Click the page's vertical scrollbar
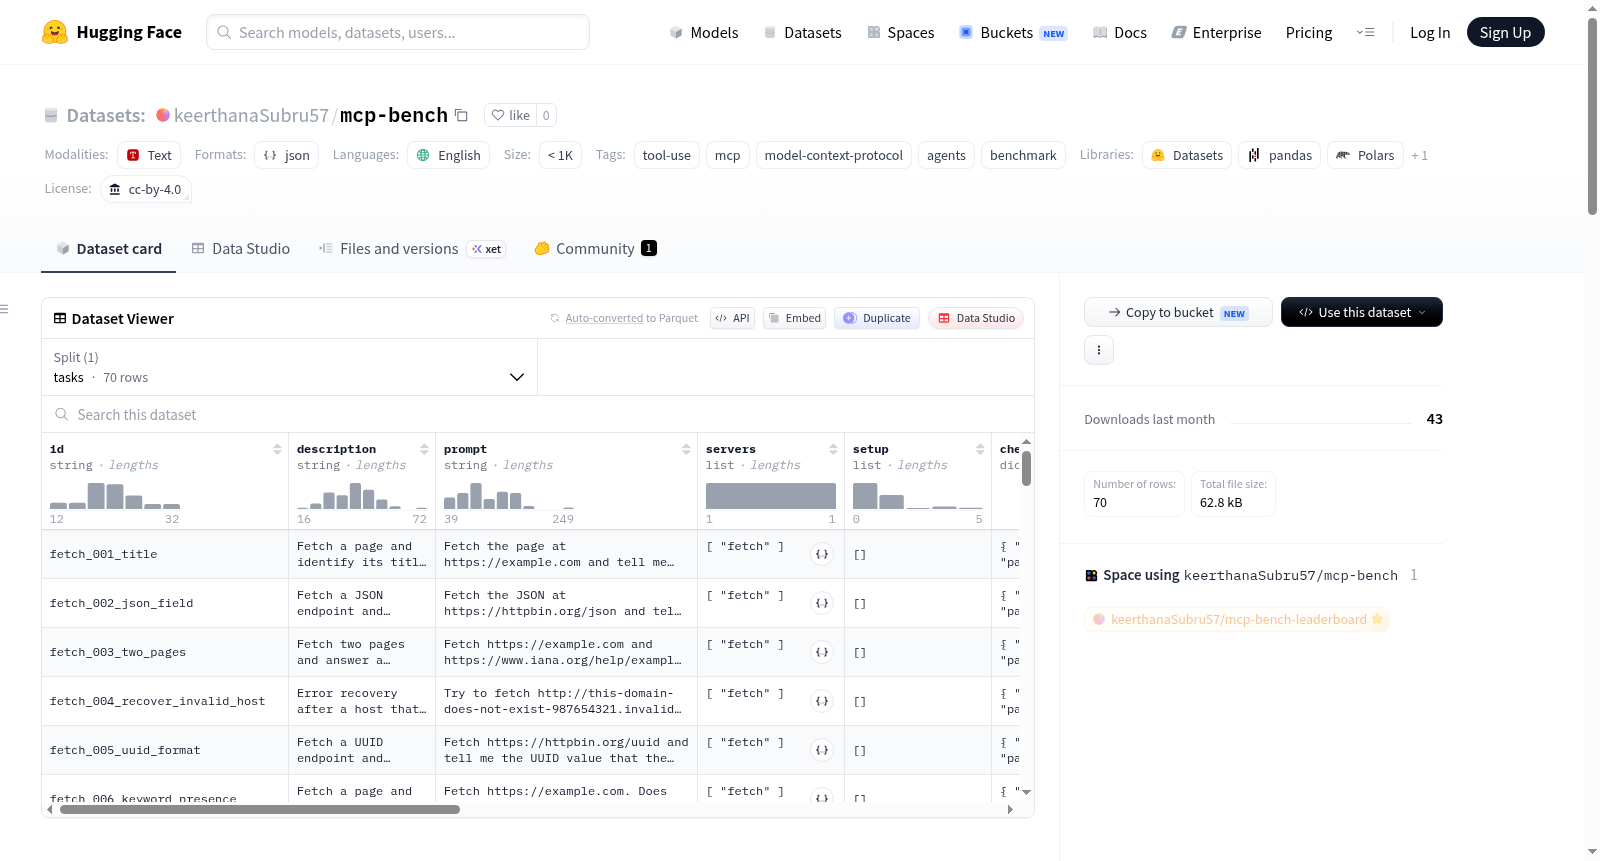 [1592, 115]
